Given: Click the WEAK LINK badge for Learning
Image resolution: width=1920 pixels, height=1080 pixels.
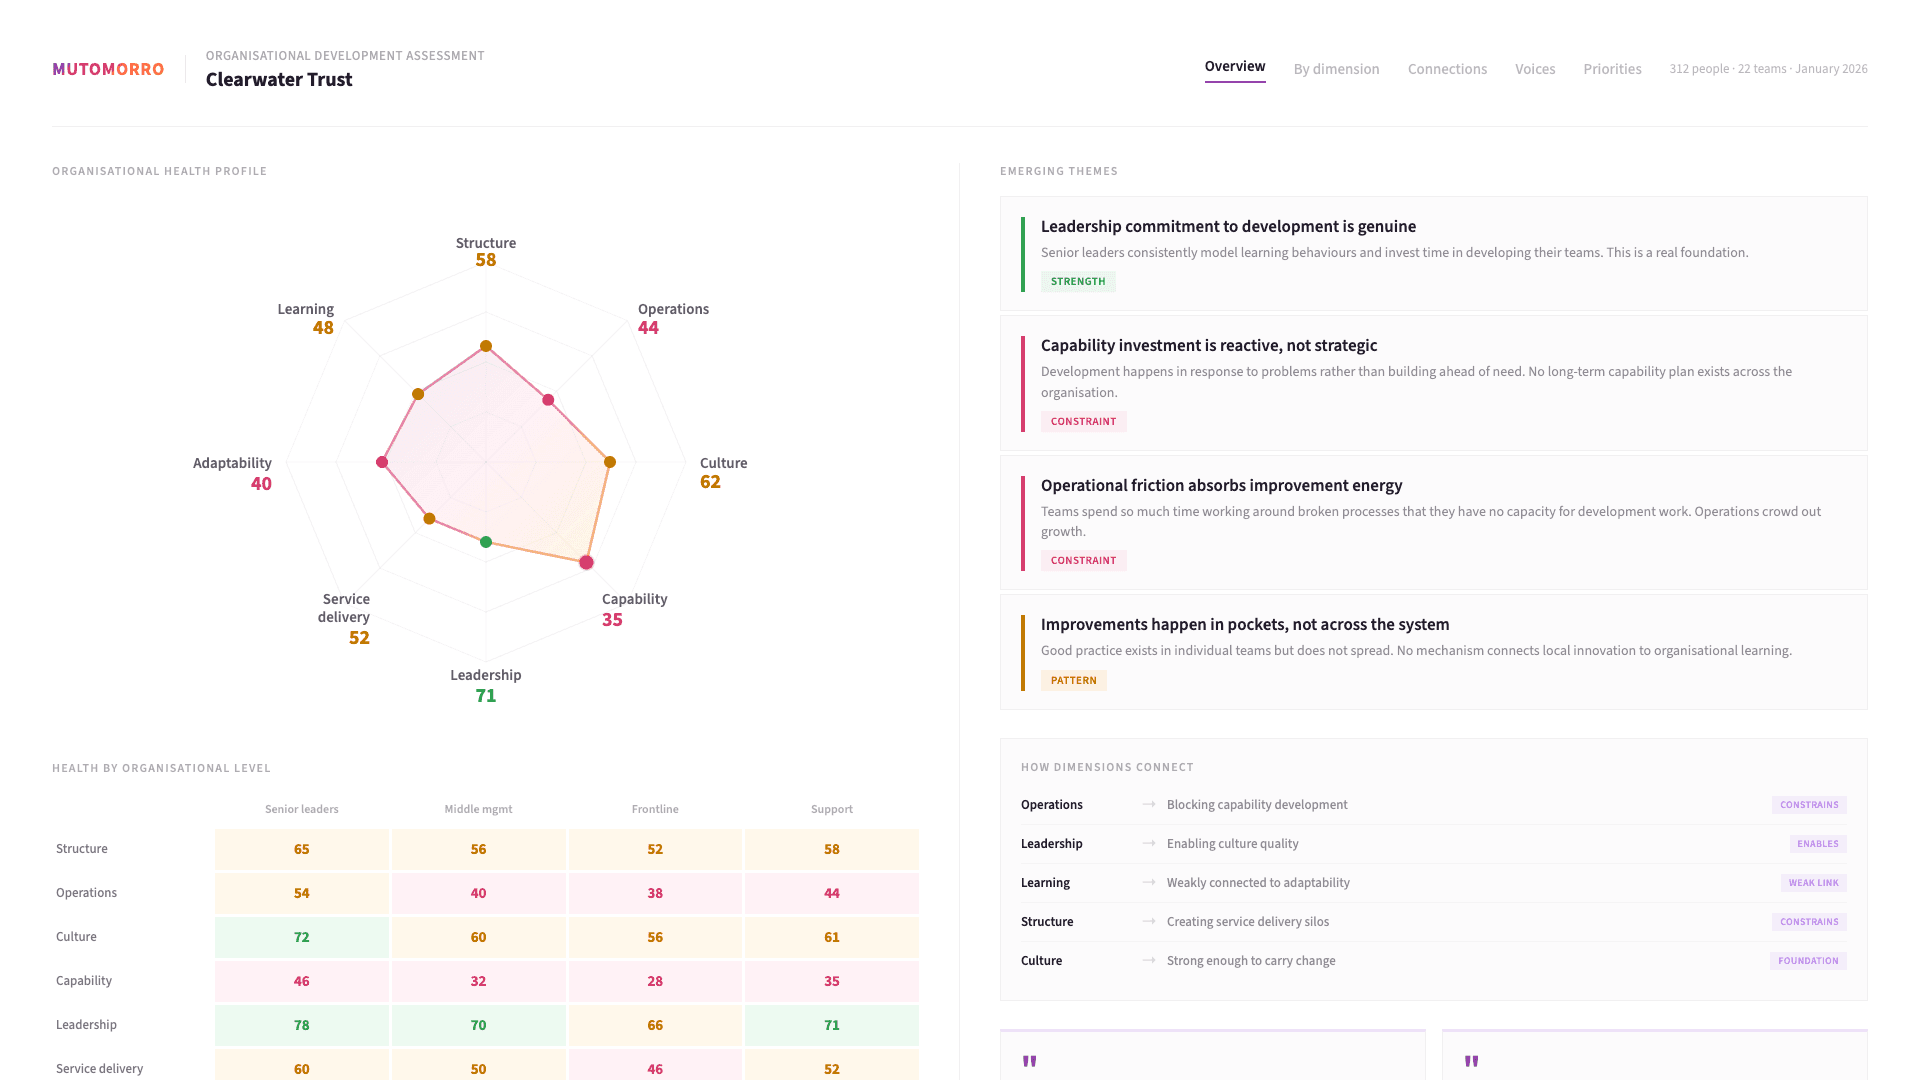Looking at the screenshot, I should 1813,883.
